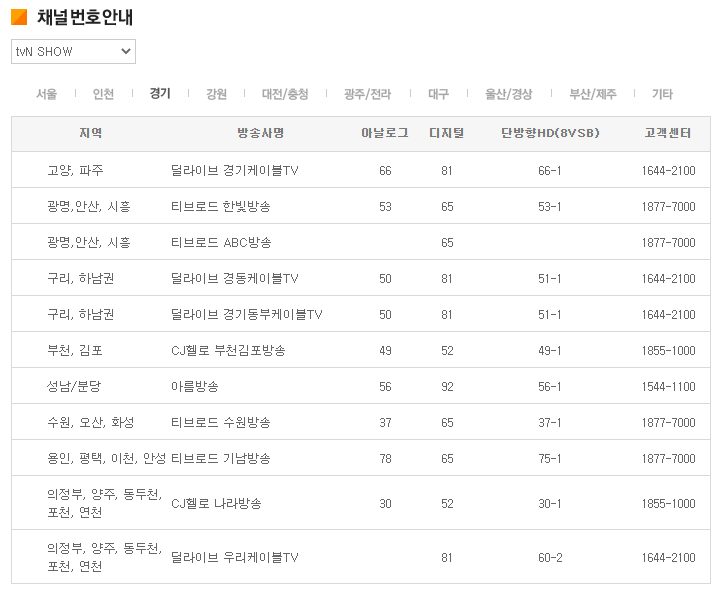722x592 pixels.
Task: Click CJ헬로 나라방송 broadcaster name
Action: pyautogui.click(x=216, y=504)
